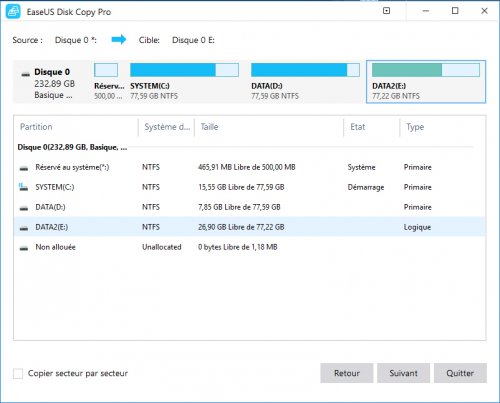500x403 pixels.
Task: Maximize the EaseUS Disk Copy window
Action: (455, 11)
